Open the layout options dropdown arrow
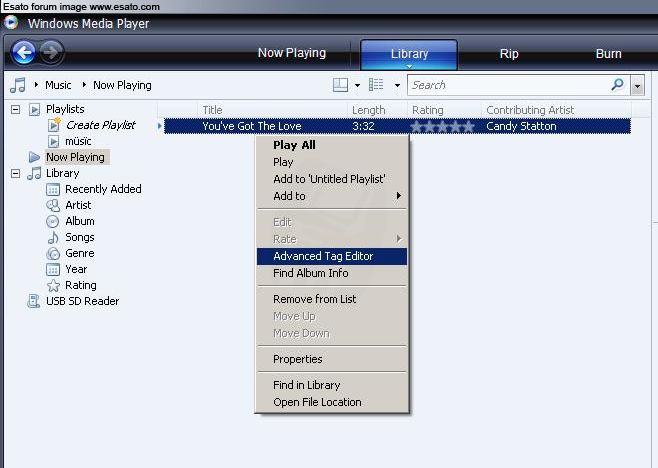658x468 pixels. click(357, 86)
